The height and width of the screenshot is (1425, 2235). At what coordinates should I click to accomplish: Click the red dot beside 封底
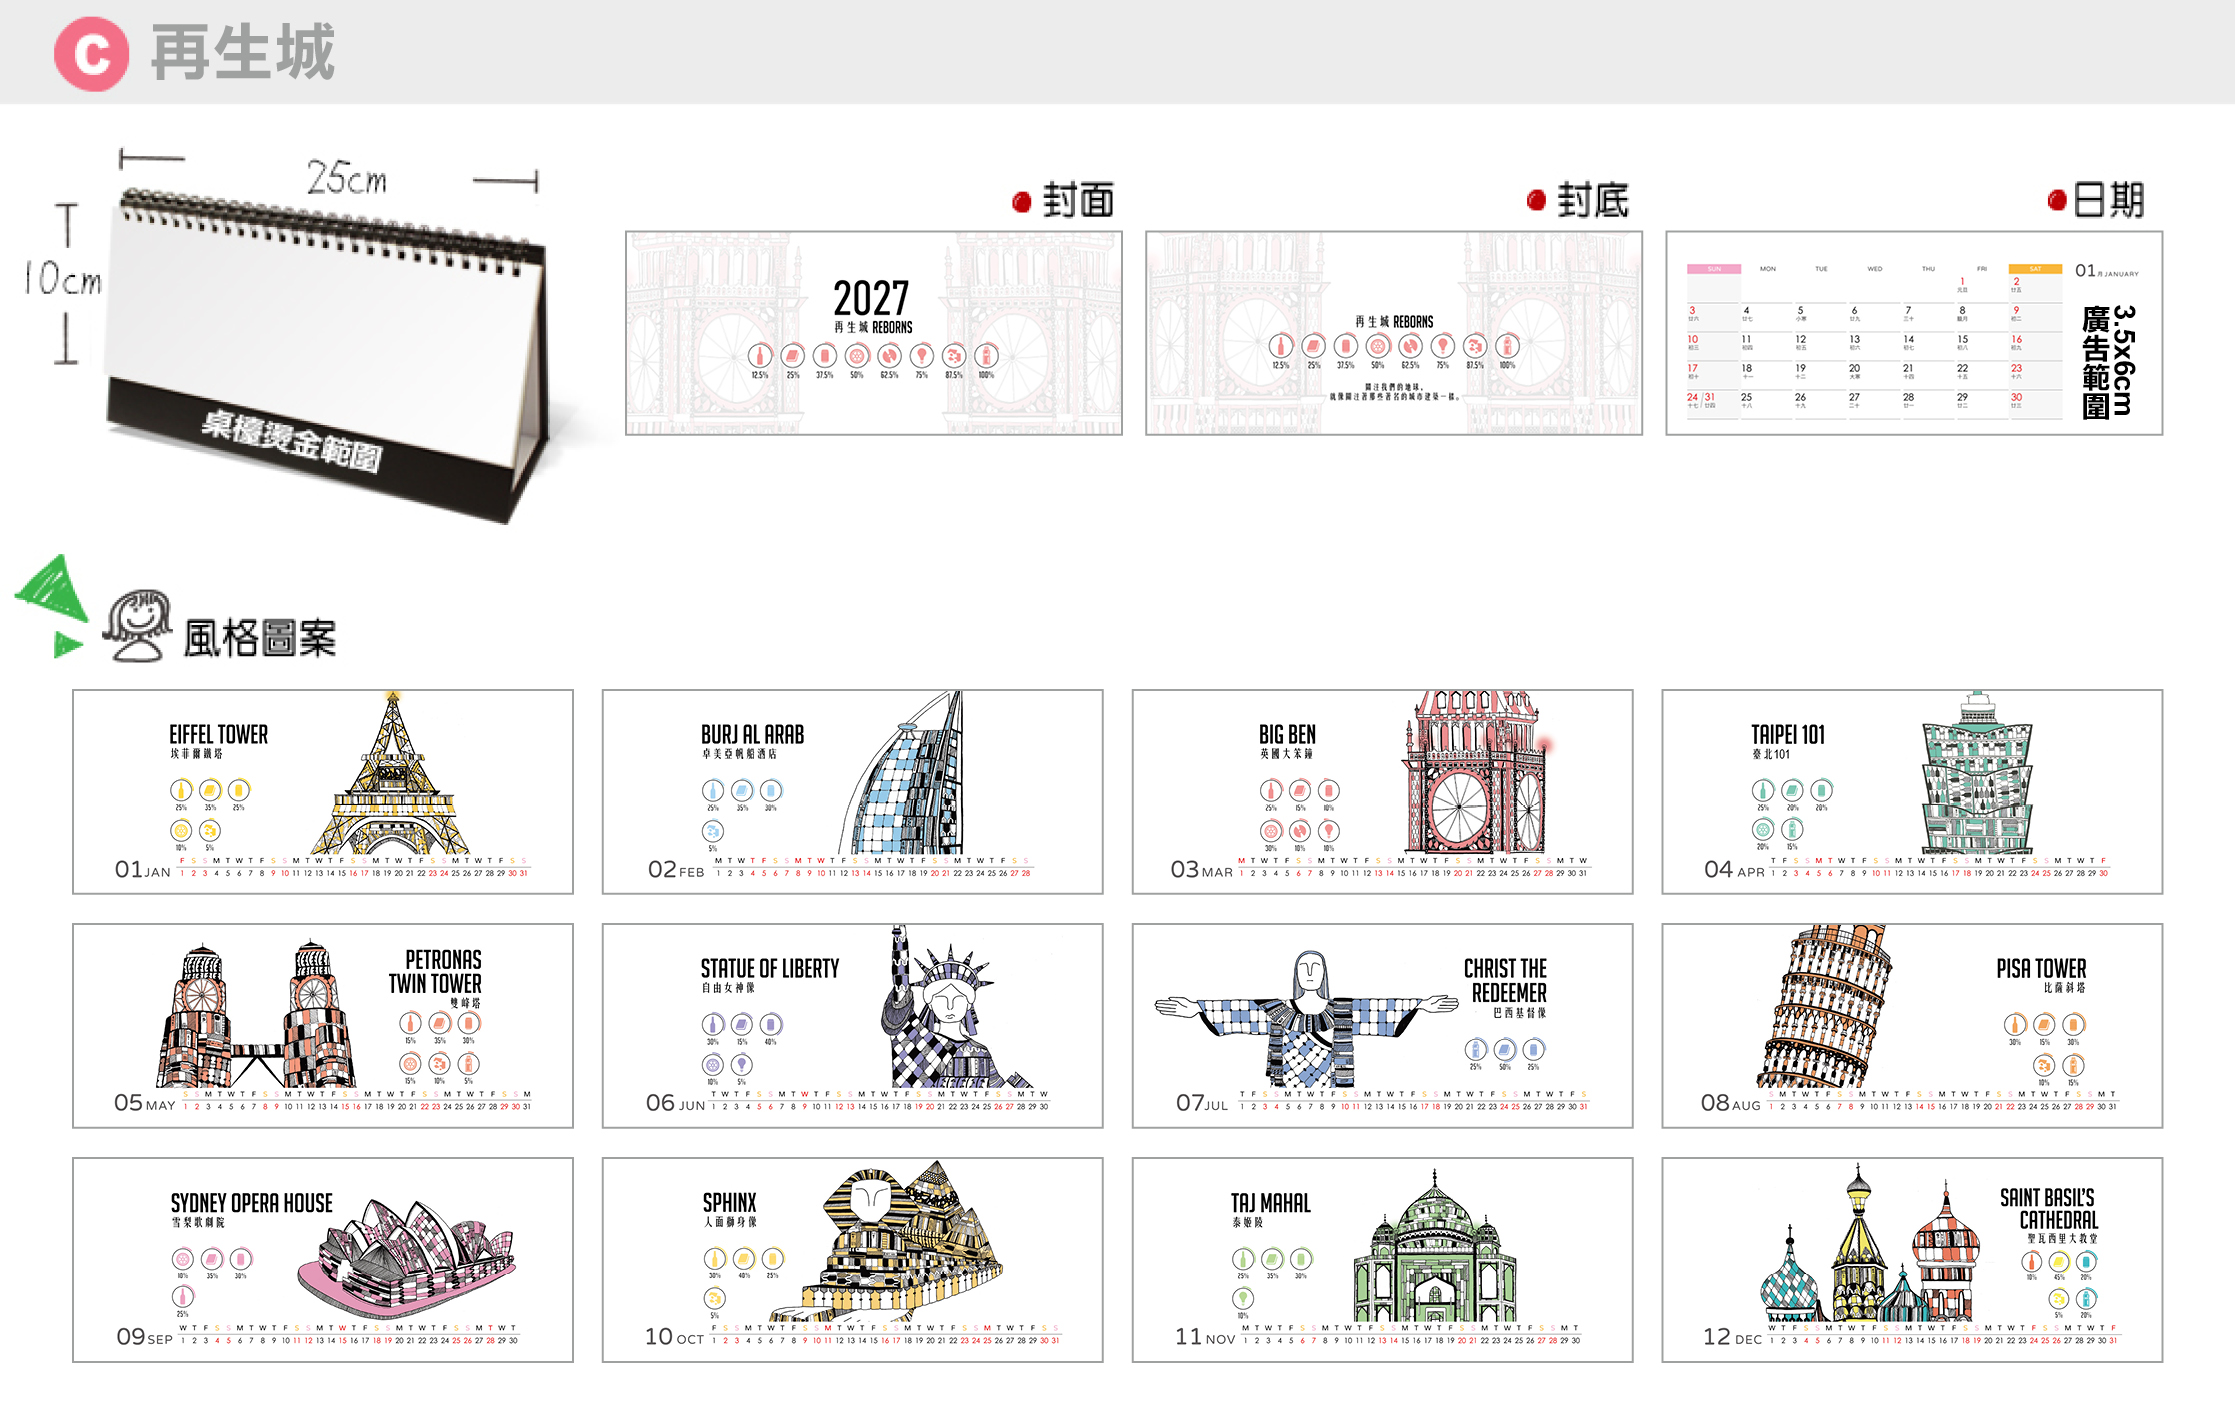(x=1536, y=200)
